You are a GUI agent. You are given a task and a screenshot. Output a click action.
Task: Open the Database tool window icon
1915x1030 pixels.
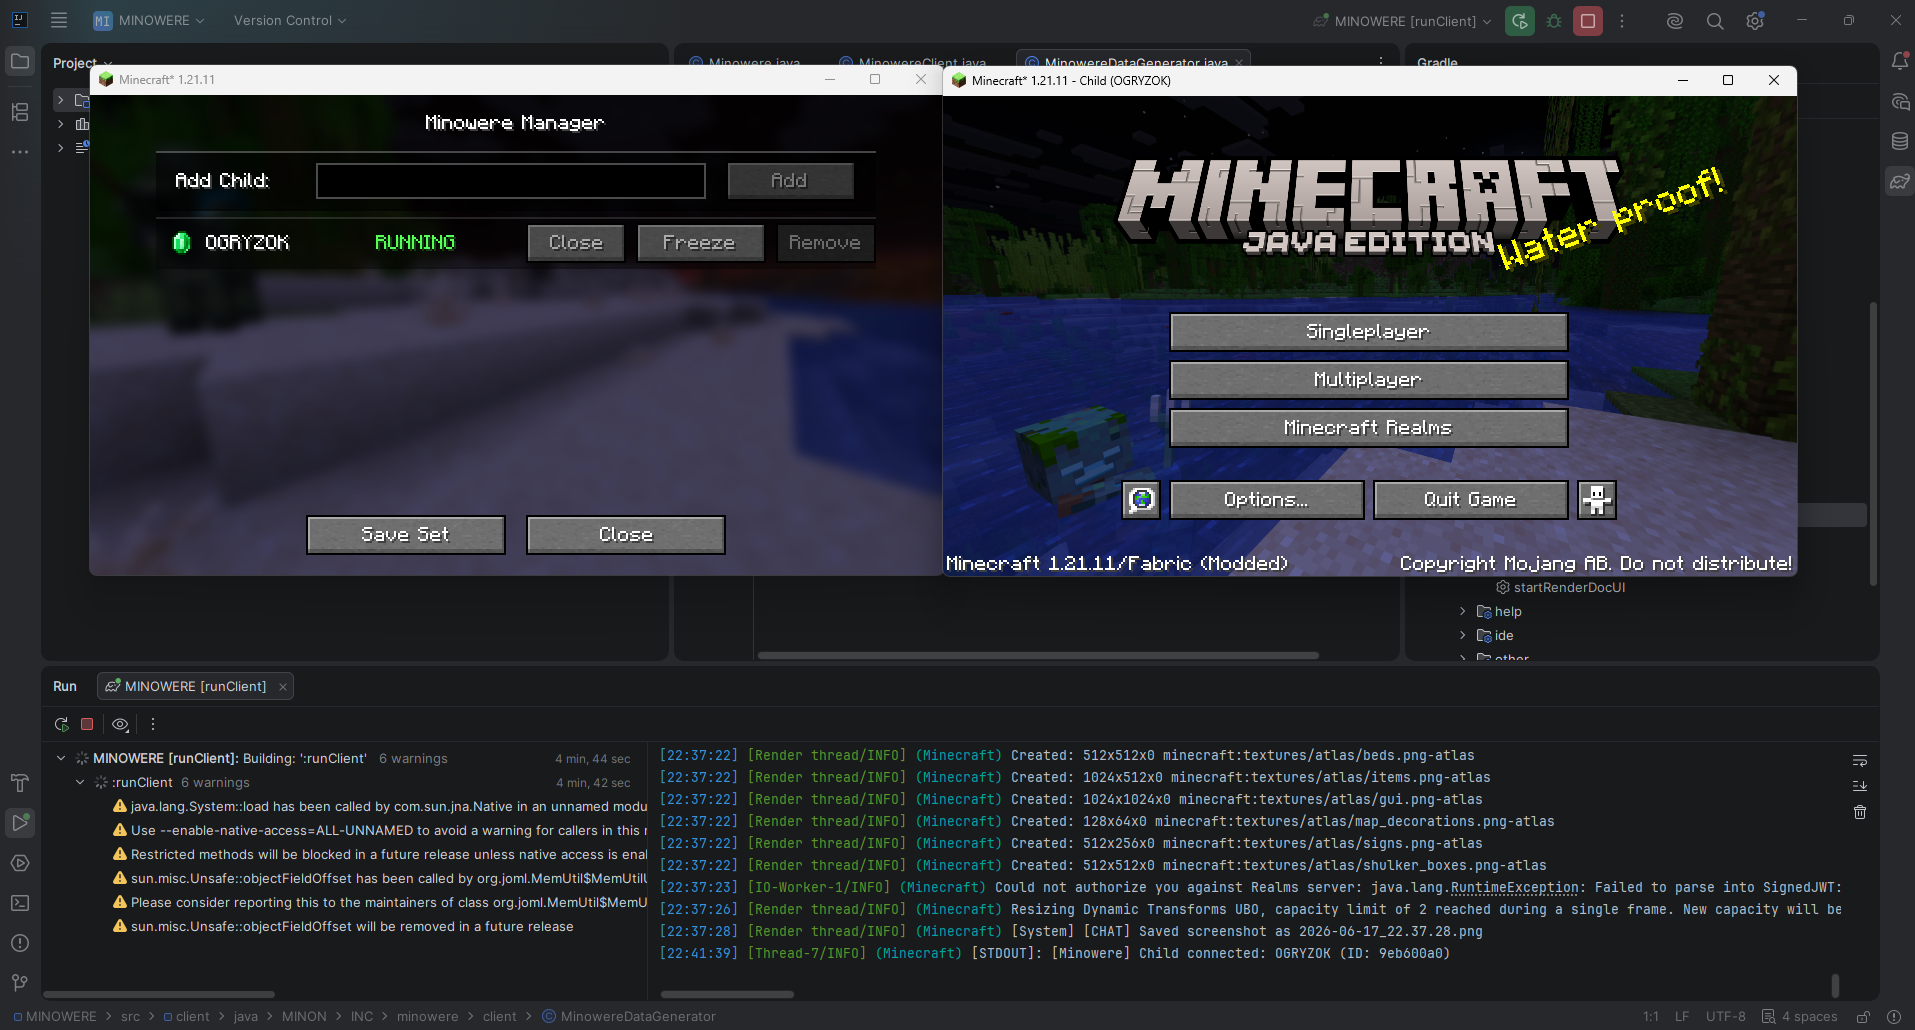[1900, 141]
